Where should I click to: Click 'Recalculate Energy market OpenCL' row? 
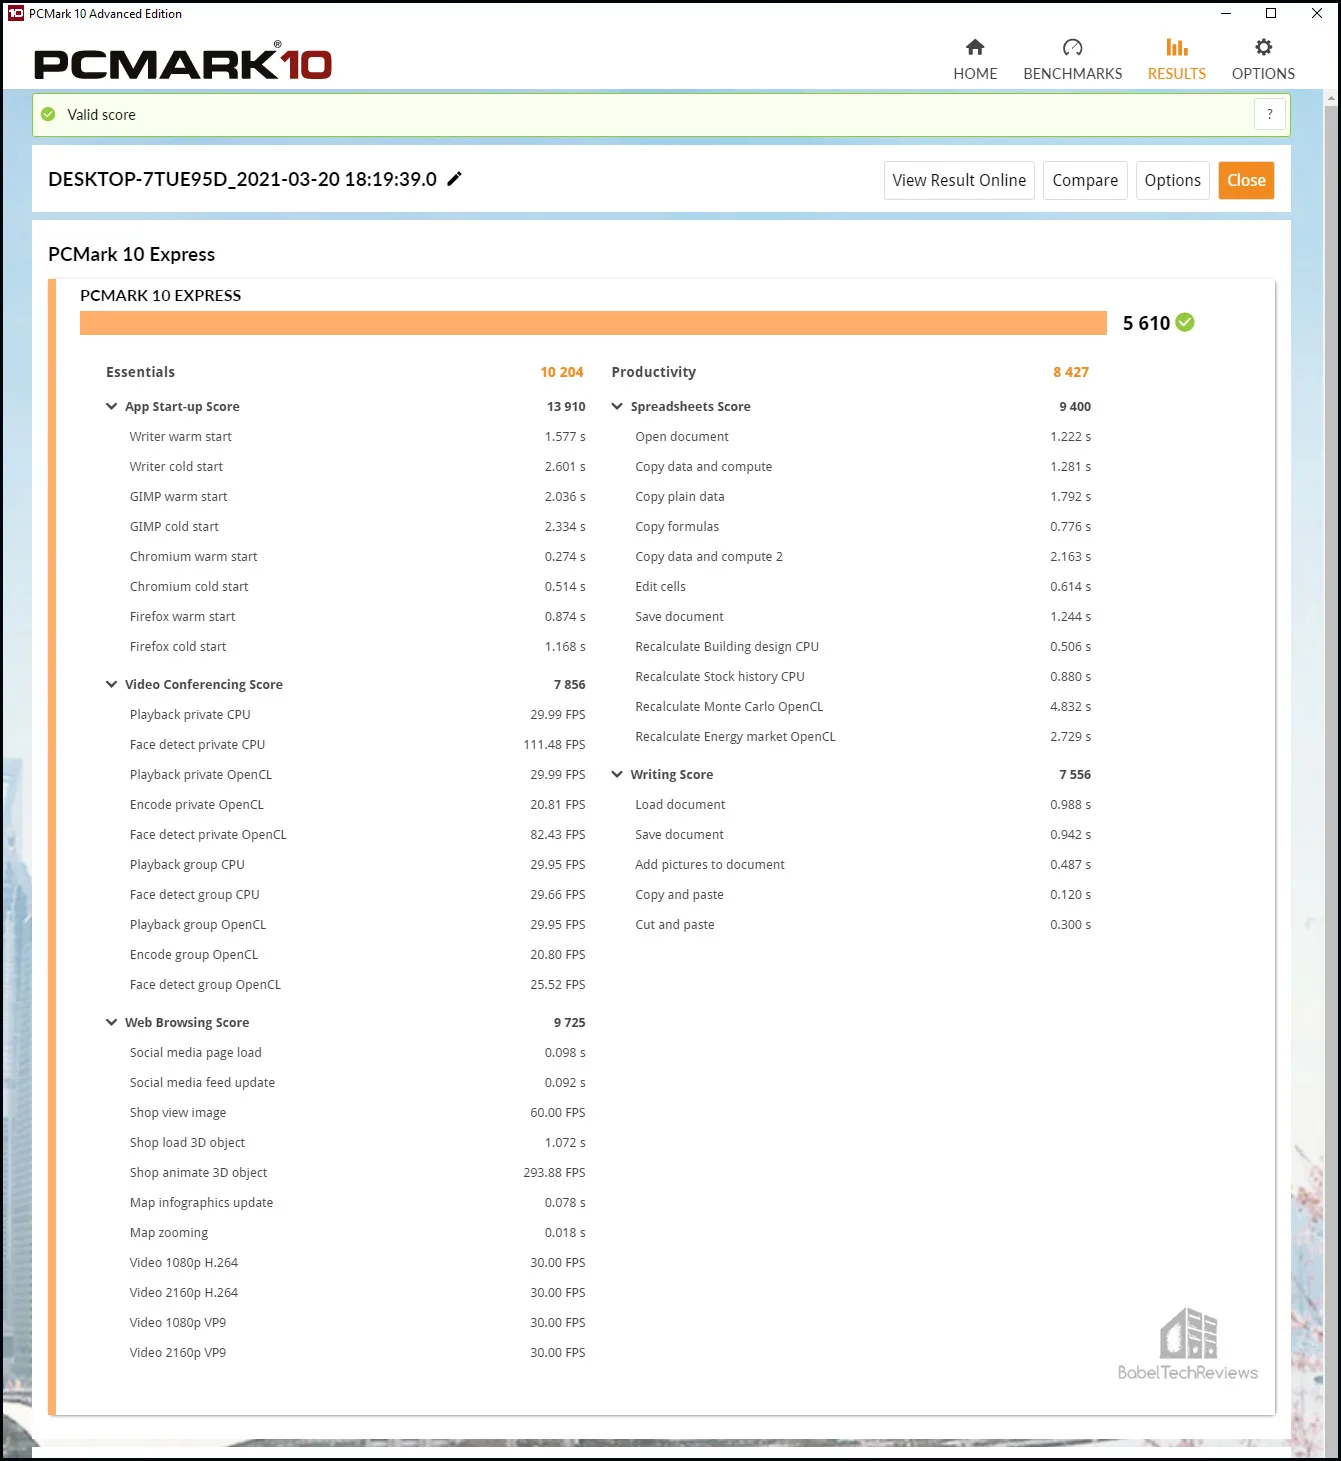click(x=863, y=737)
